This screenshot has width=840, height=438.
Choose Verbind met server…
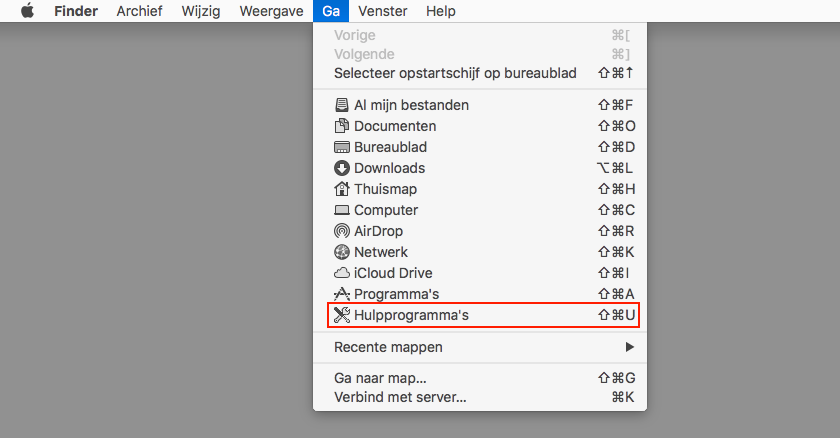pyautogui.click(x=480, y=397)
